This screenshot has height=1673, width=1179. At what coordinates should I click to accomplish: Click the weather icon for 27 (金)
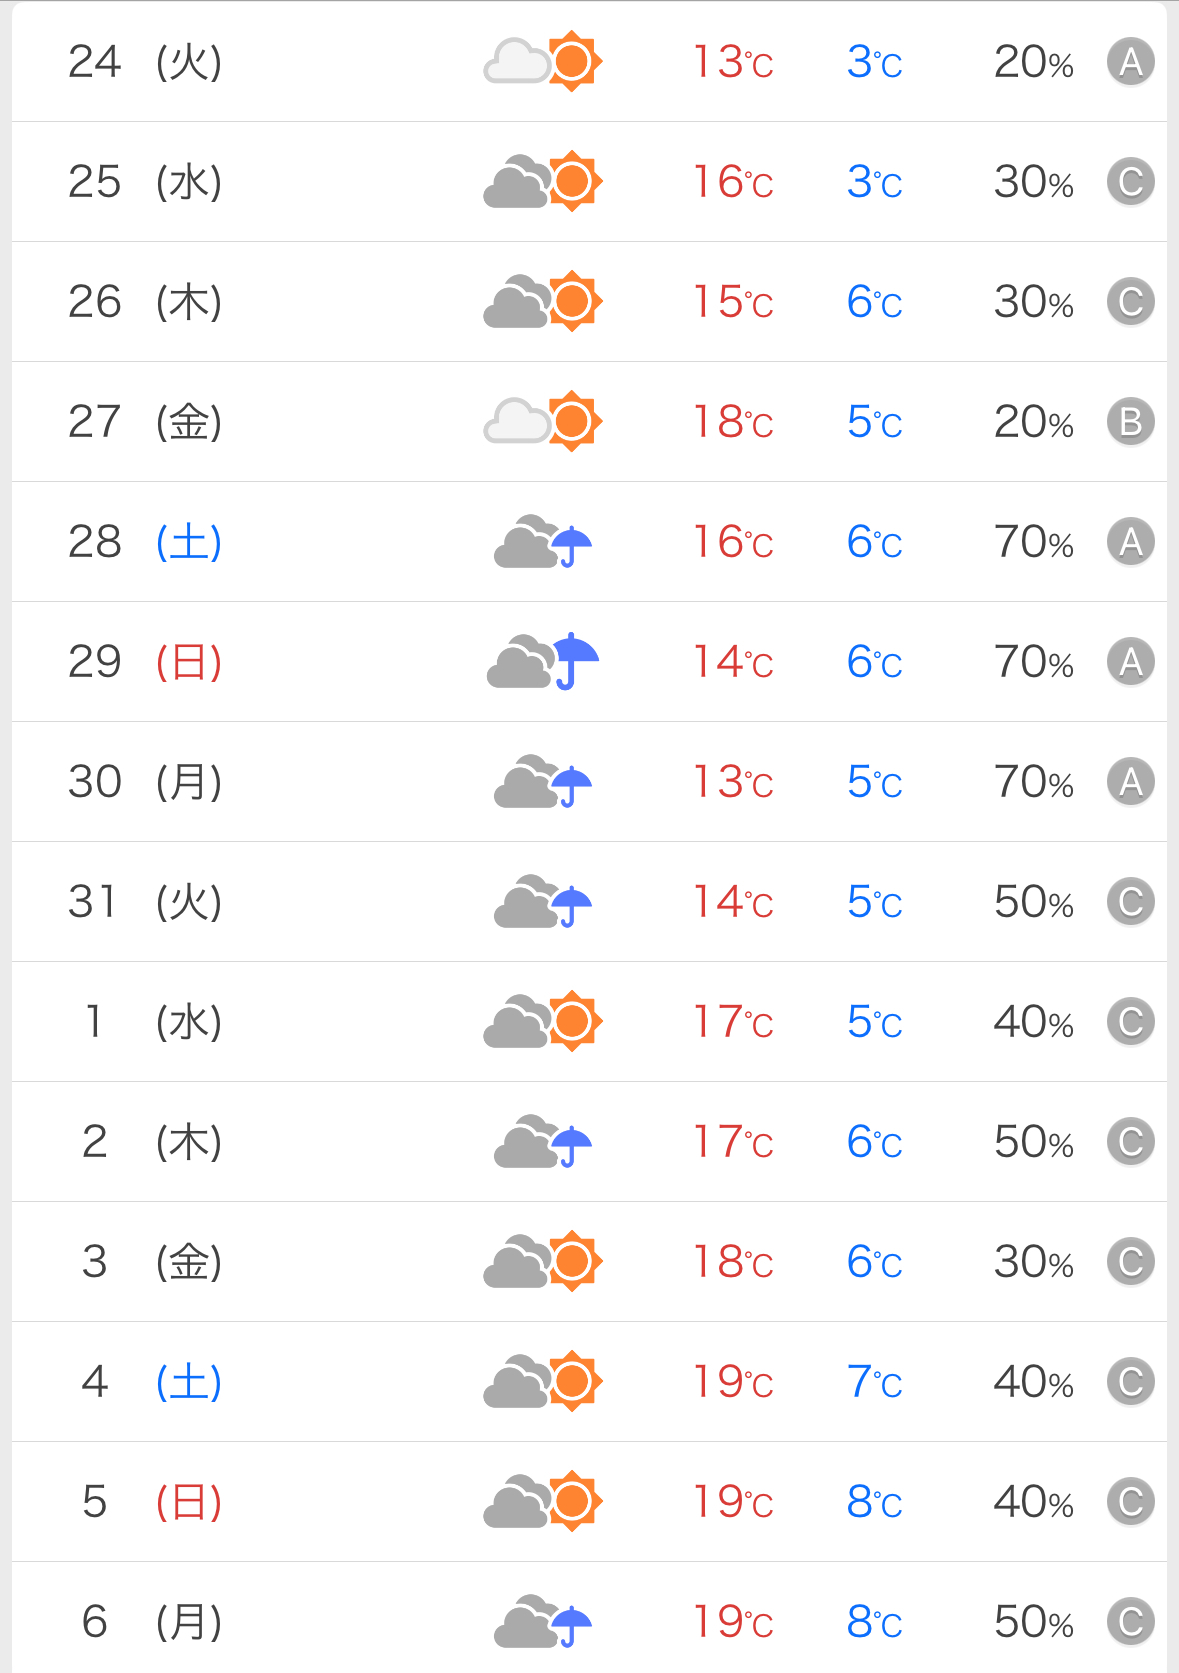[542, 422]
